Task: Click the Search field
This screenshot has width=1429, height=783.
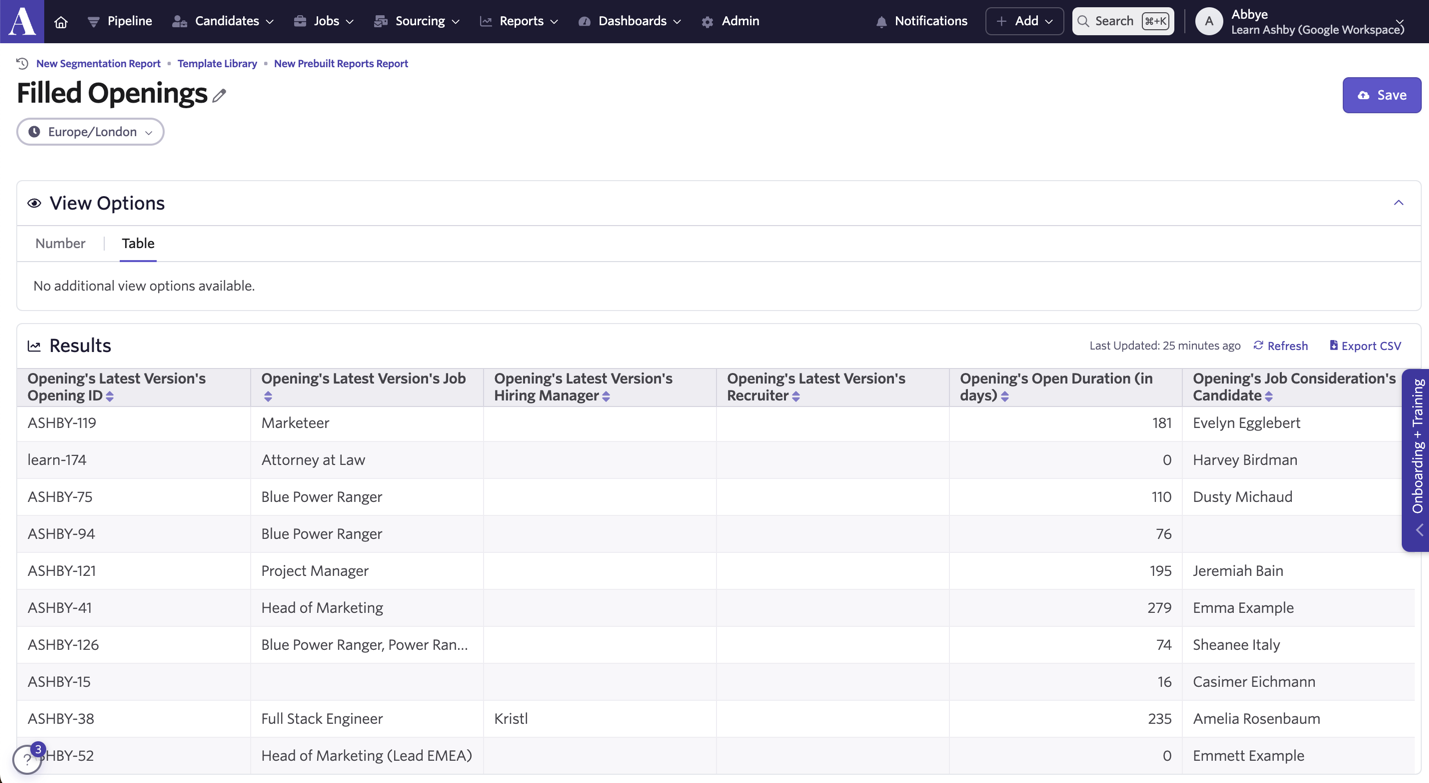Action: [1122, 21]
